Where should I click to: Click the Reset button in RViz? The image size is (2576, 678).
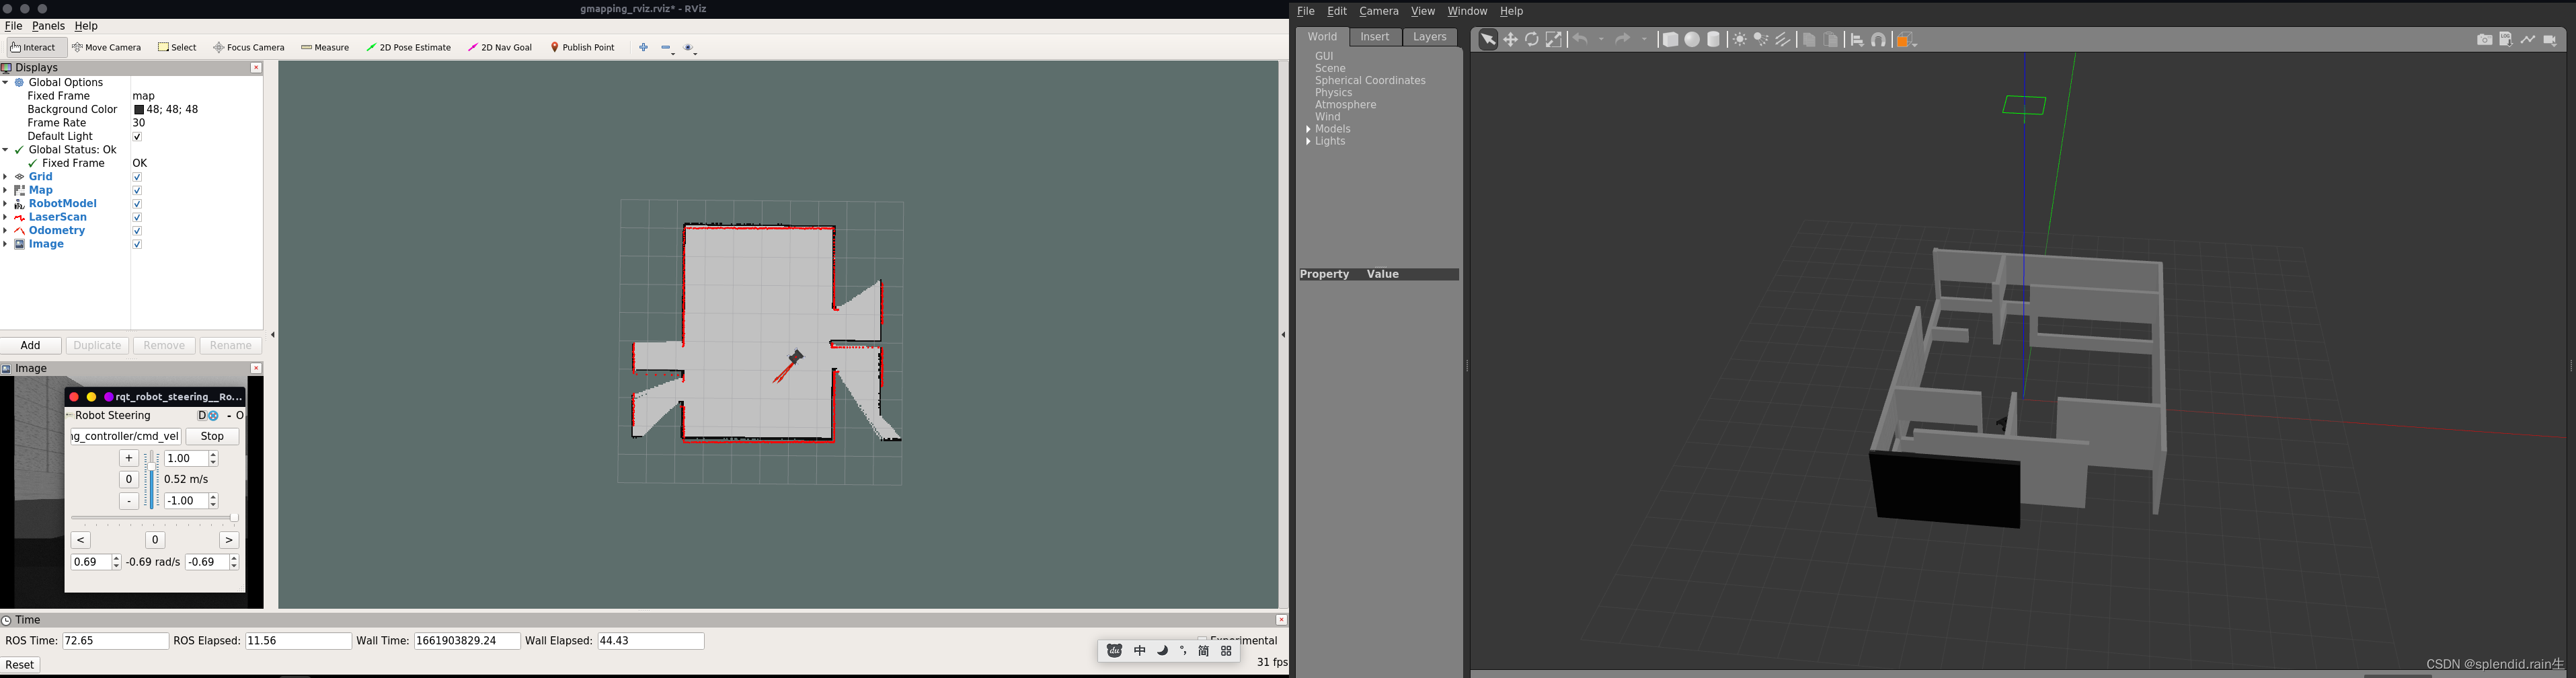(x=20, y=665)
